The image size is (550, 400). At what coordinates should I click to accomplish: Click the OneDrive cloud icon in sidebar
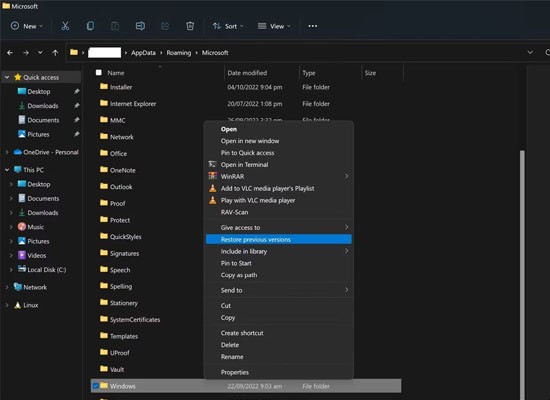coord(18,152)
